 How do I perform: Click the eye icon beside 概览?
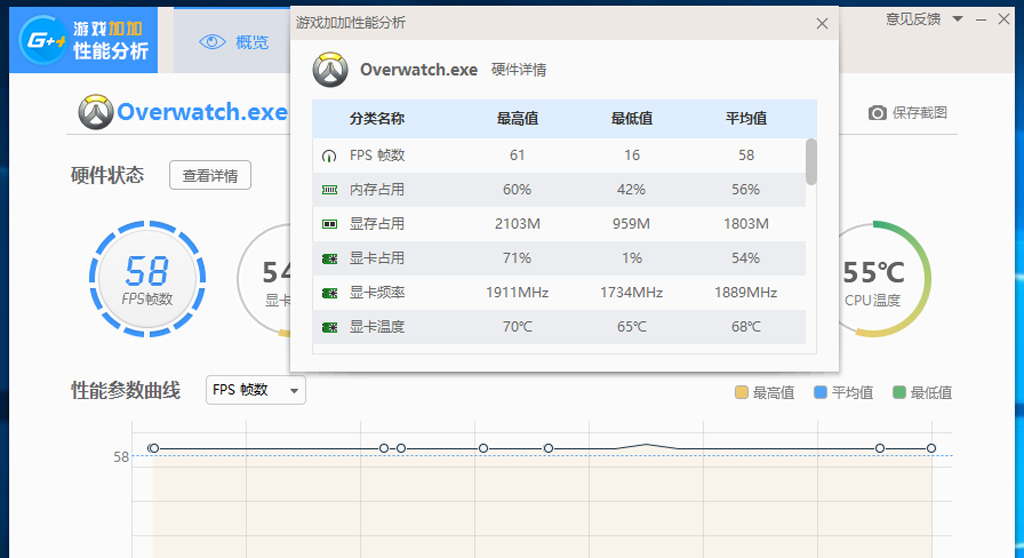[212, 42]
